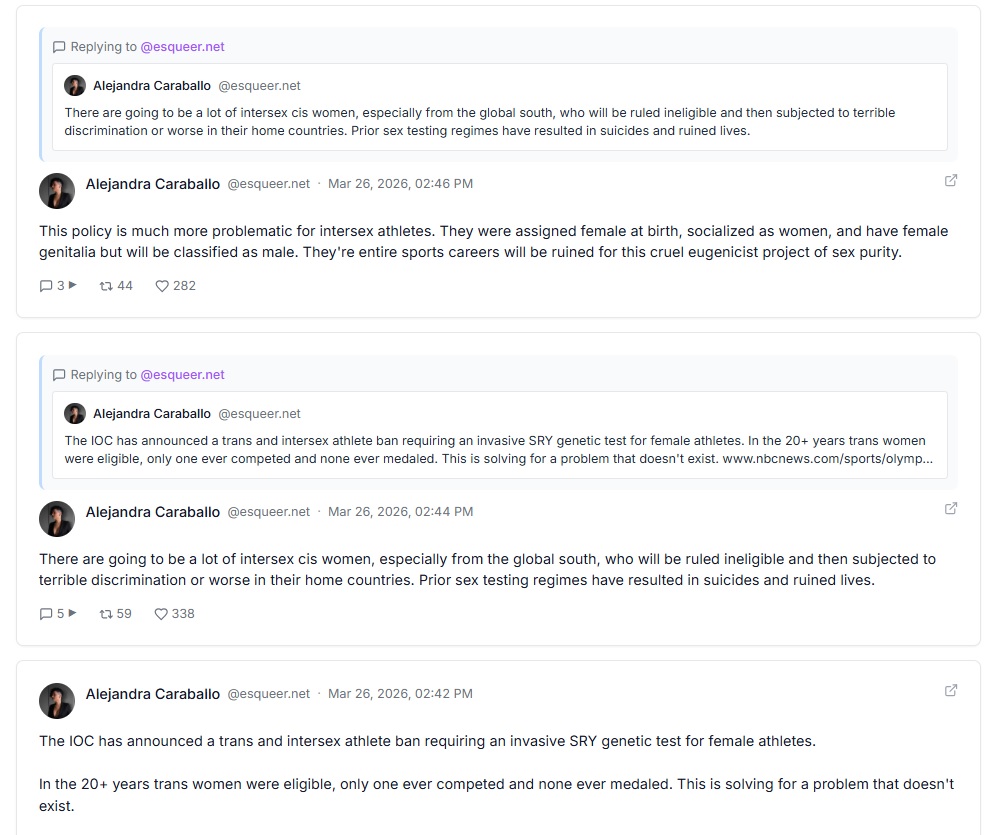Click Alejandra Caraballo name on 02:42 PM post
Screen dimensions: 989x835
(152, 694)
